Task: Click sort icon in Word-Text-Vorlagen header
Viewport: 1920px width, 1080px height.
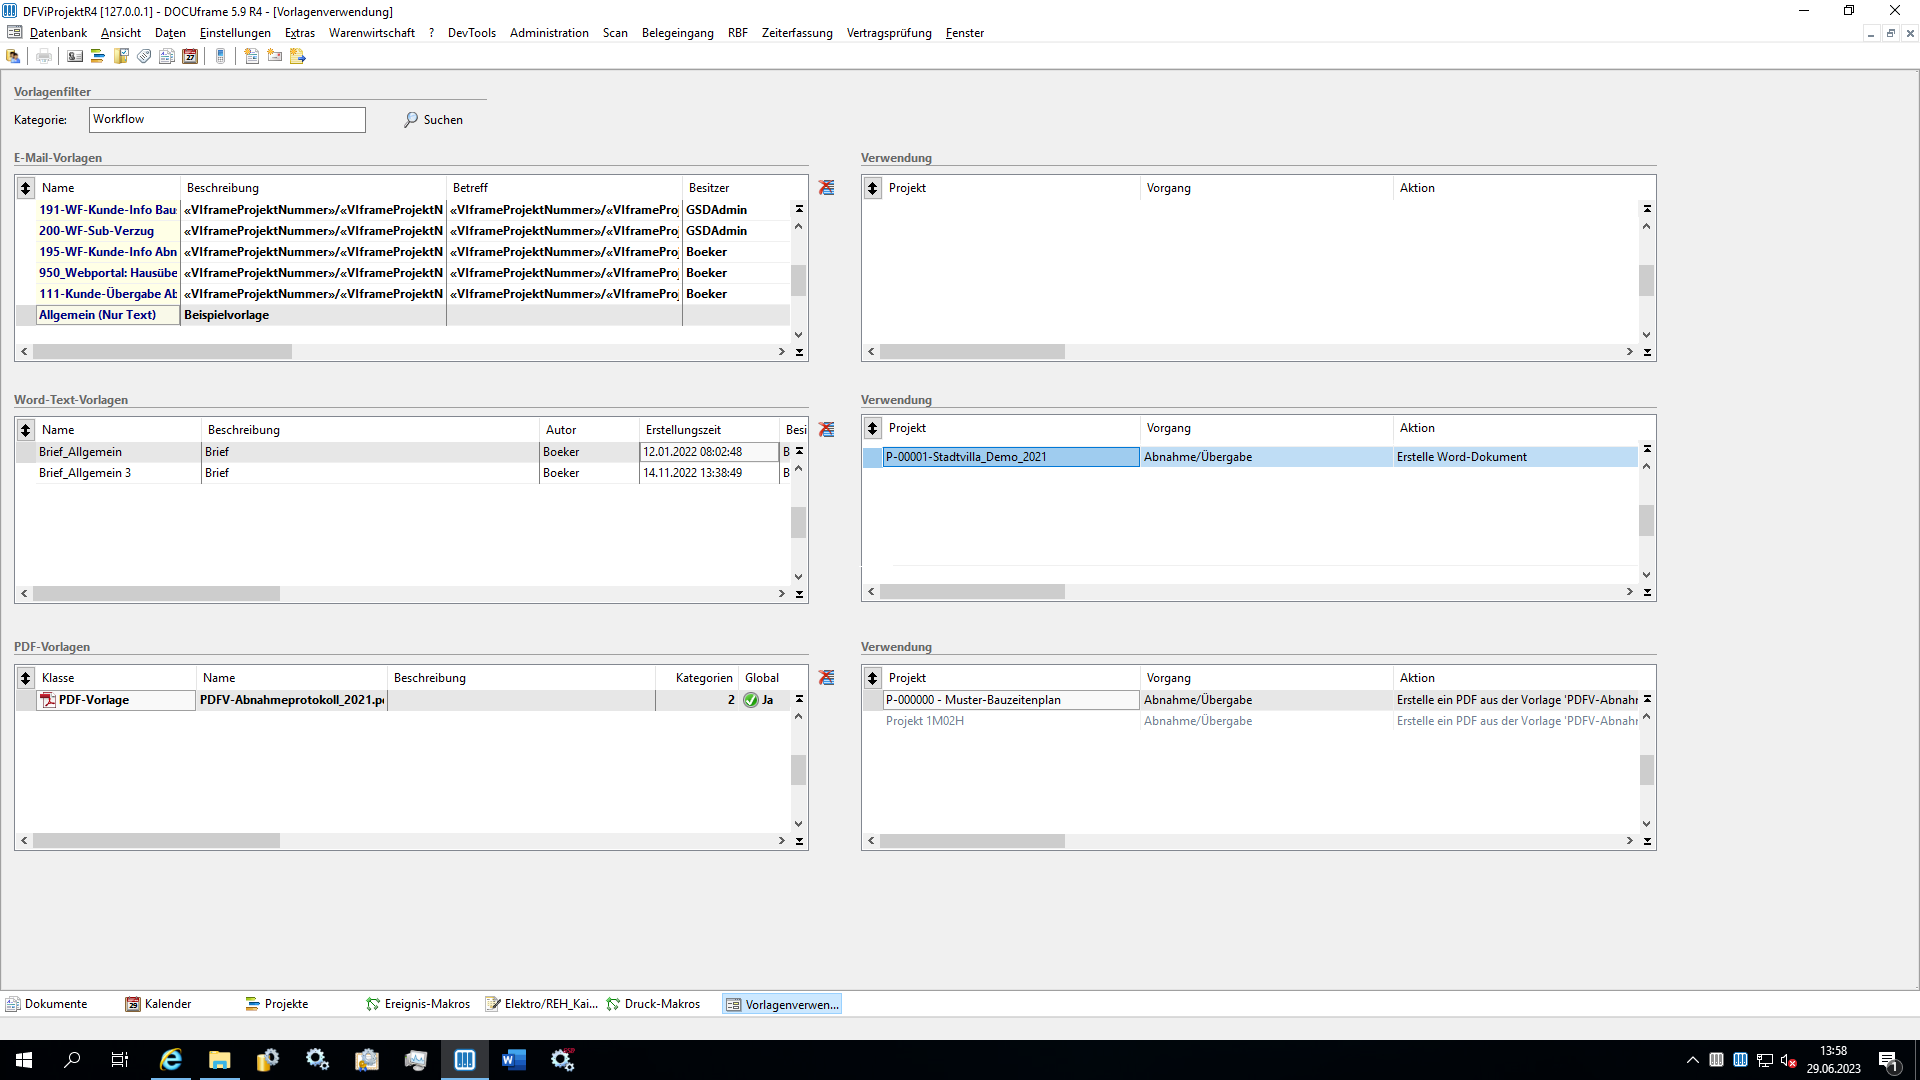Action: tap(26, 430)
